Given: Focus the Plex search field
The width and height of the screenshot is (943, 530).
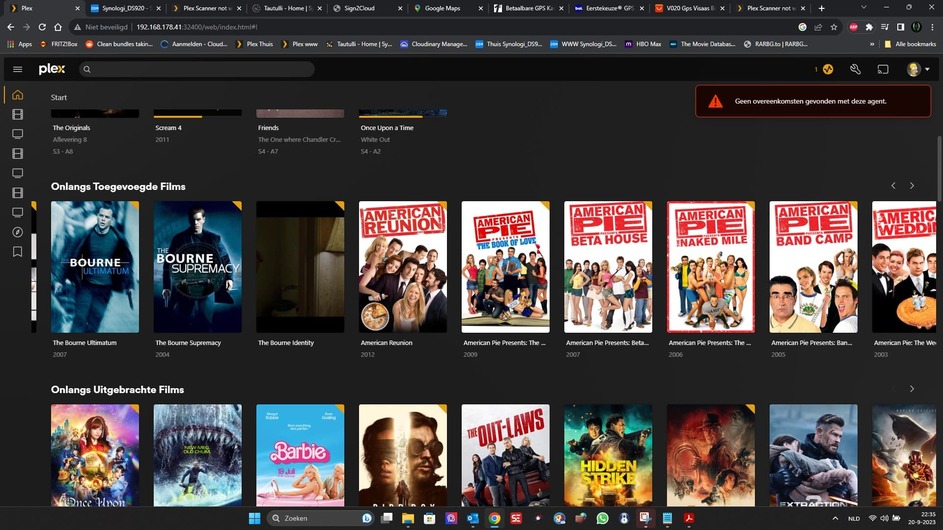Looking at the screenshot, I should [197, 69].
